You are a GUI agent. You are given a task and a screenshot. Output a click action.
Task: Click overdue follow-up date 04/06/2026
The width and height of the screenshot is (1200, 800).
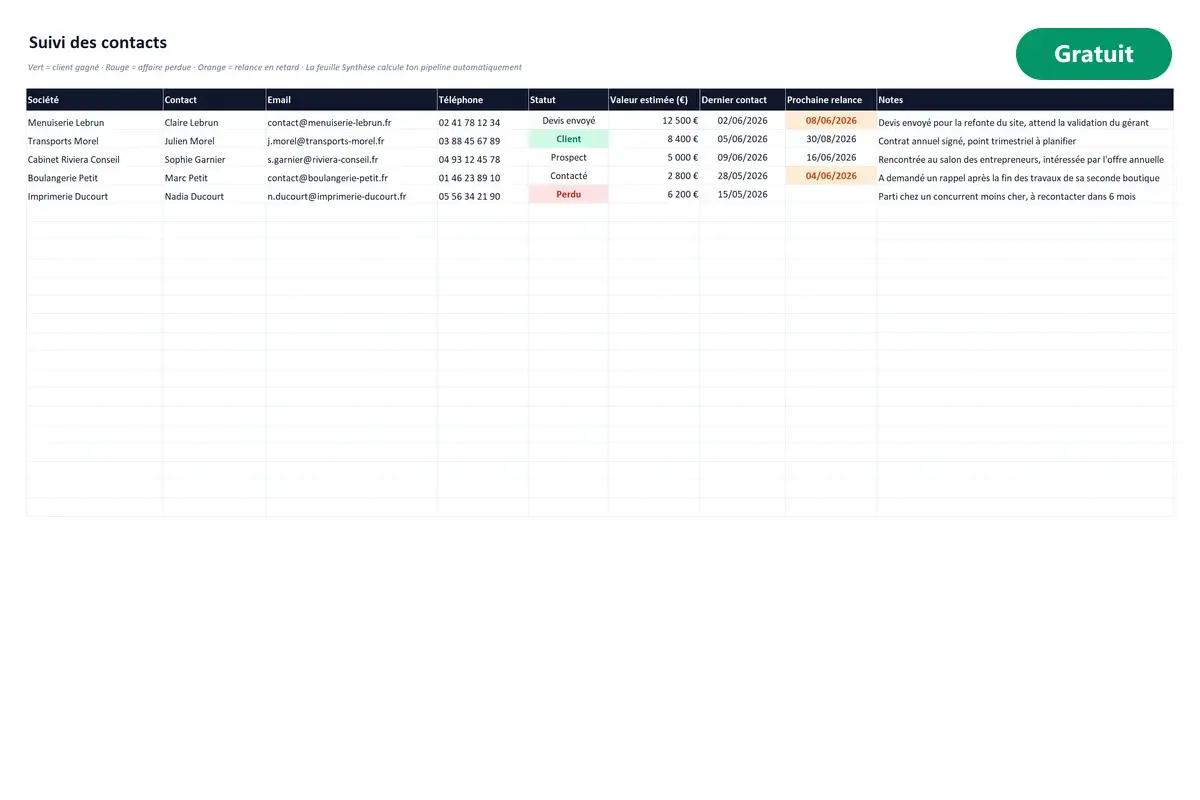(x=831, y=176)
